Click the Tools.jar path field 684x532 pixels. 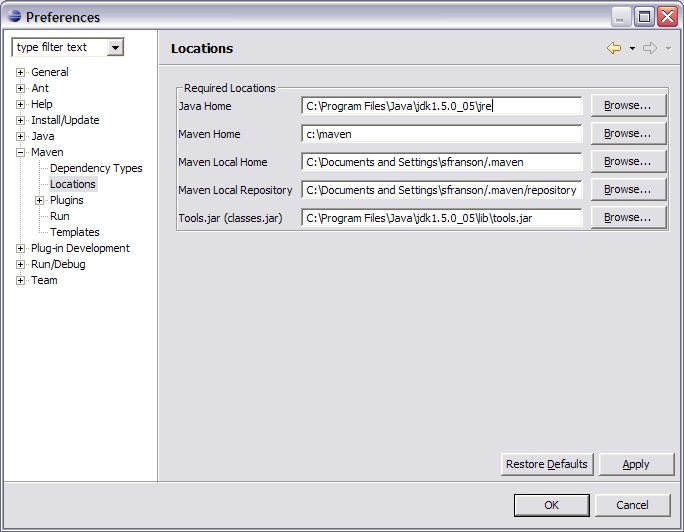pos(441,218)
